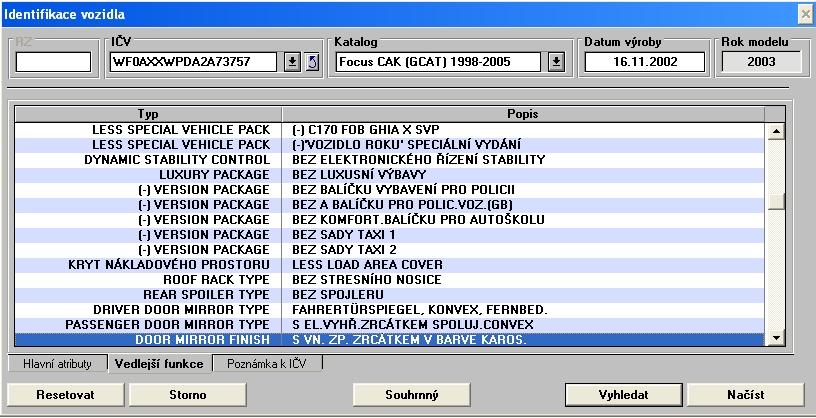Click the Souhrnný button
The width and height of the screenshot is (816, 418).
(411, 394)
